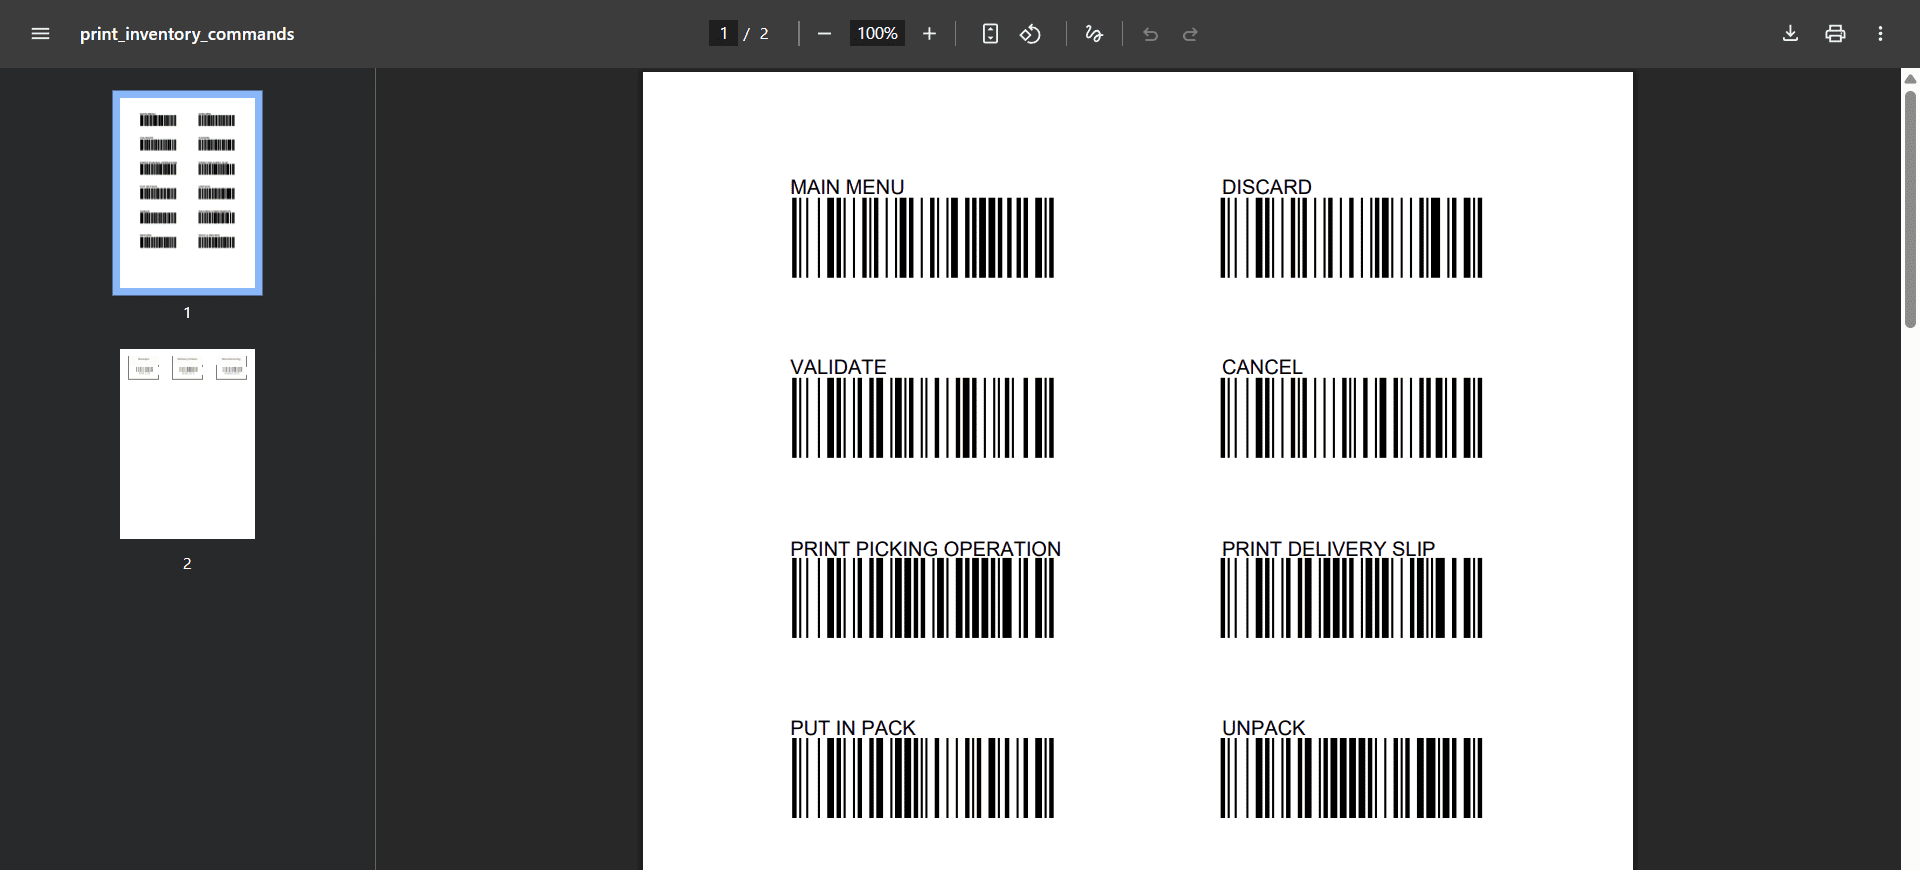Click the barcode under DISCARD

tap(1351, 238)
